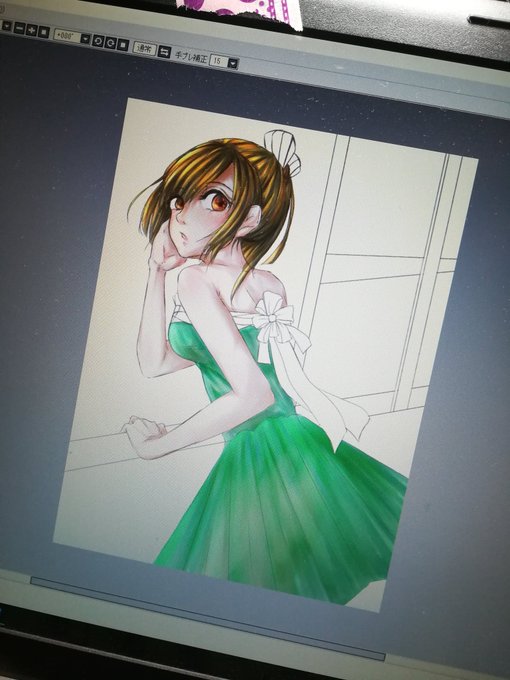Click the stabilizer value field 15

219,60
